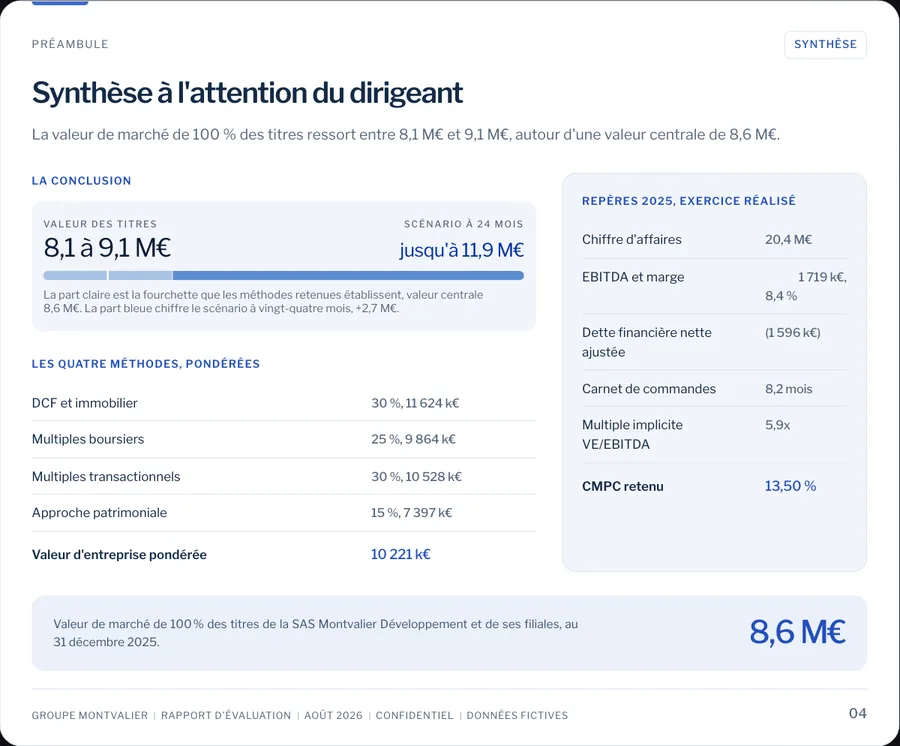Click the note starting 'La part claire est la fourchette'

[263, 301]
